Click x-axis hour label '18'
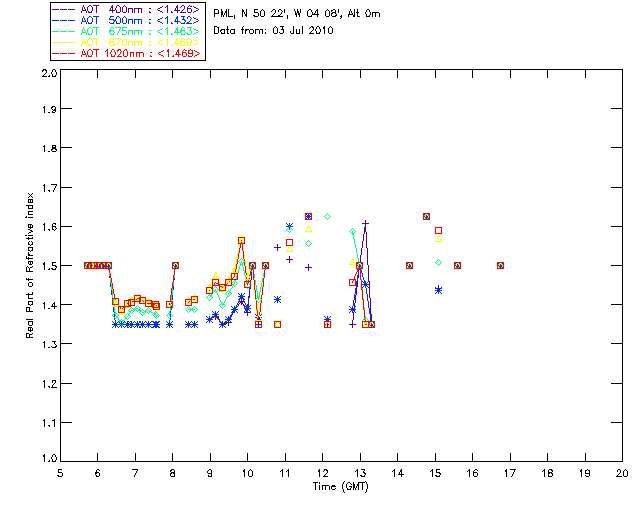 (x=547, y=473)
